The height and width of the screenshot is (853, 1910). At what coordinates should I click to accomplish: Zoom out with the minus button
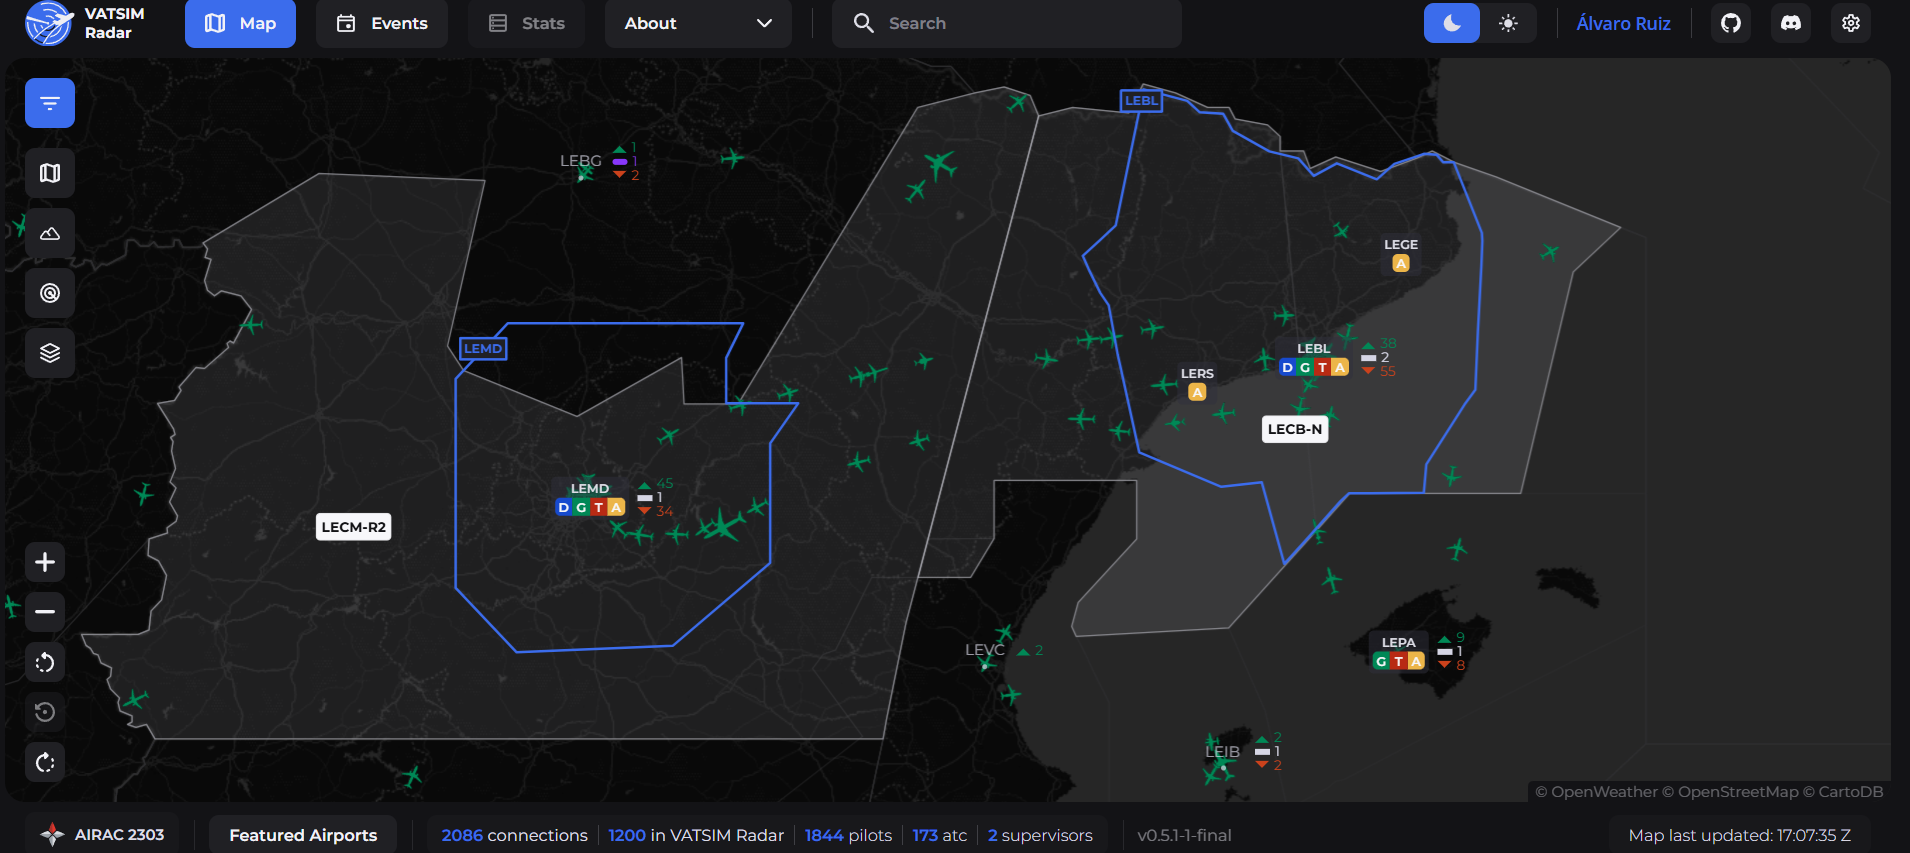(45, 612)
